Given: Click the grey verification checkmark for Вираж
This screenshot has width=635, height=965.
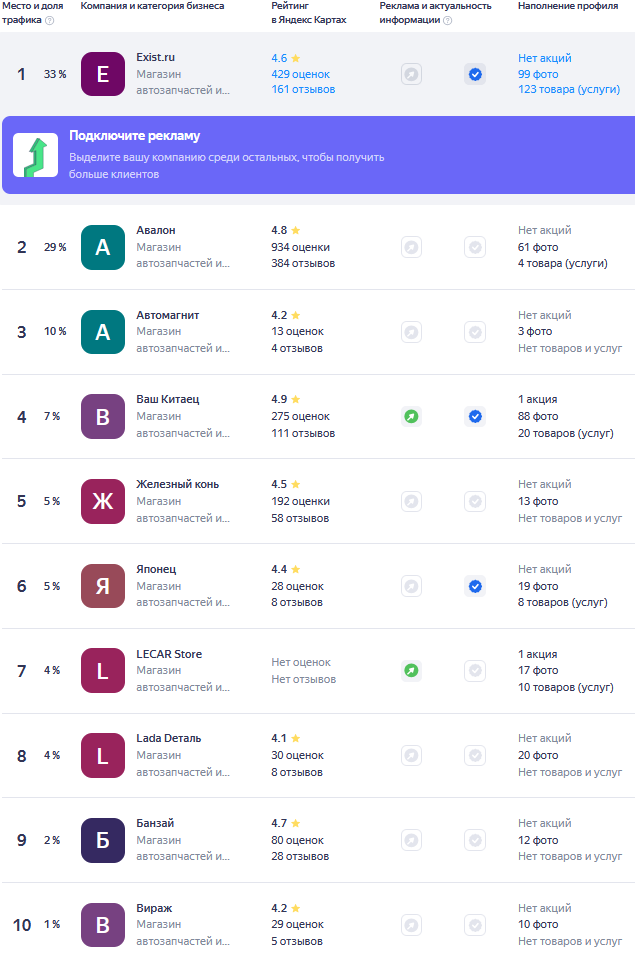Looking at the screenshot, I should pos(475,925).
